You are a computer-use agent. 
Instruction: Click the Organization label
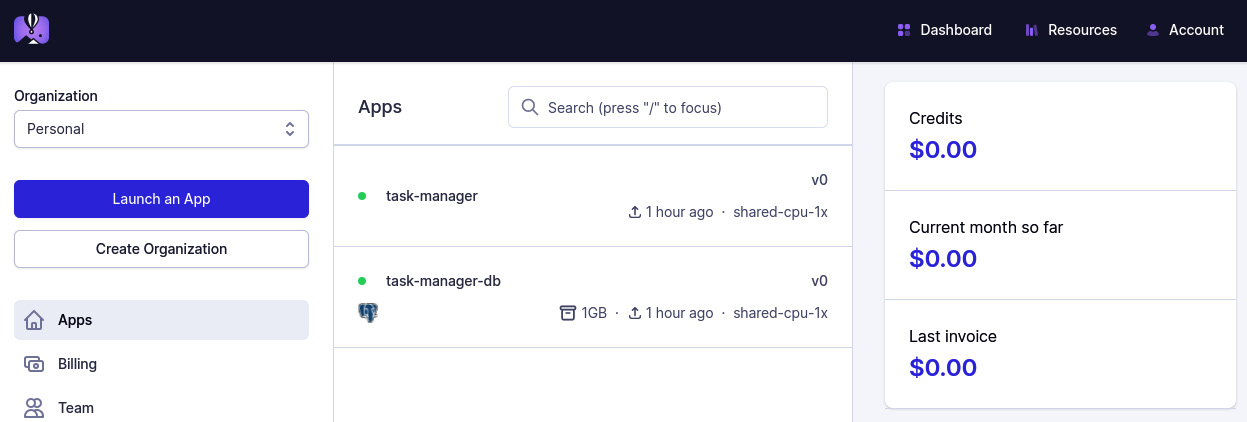pyautogui.click(x=56, y=96)
